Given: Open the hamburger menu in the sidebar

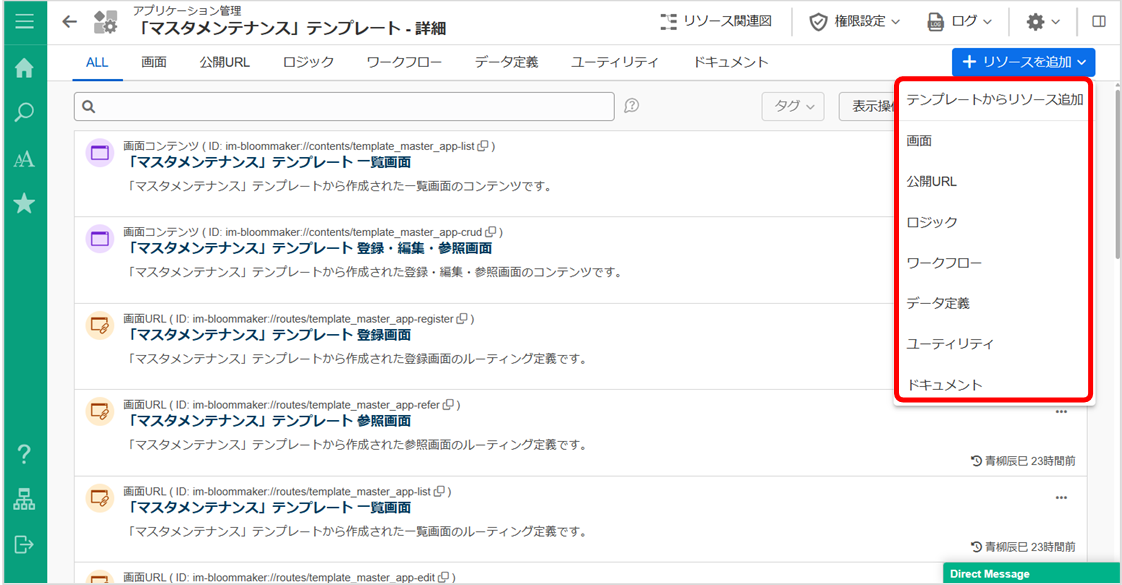Looking at the screenshot, I should point(24,21).
